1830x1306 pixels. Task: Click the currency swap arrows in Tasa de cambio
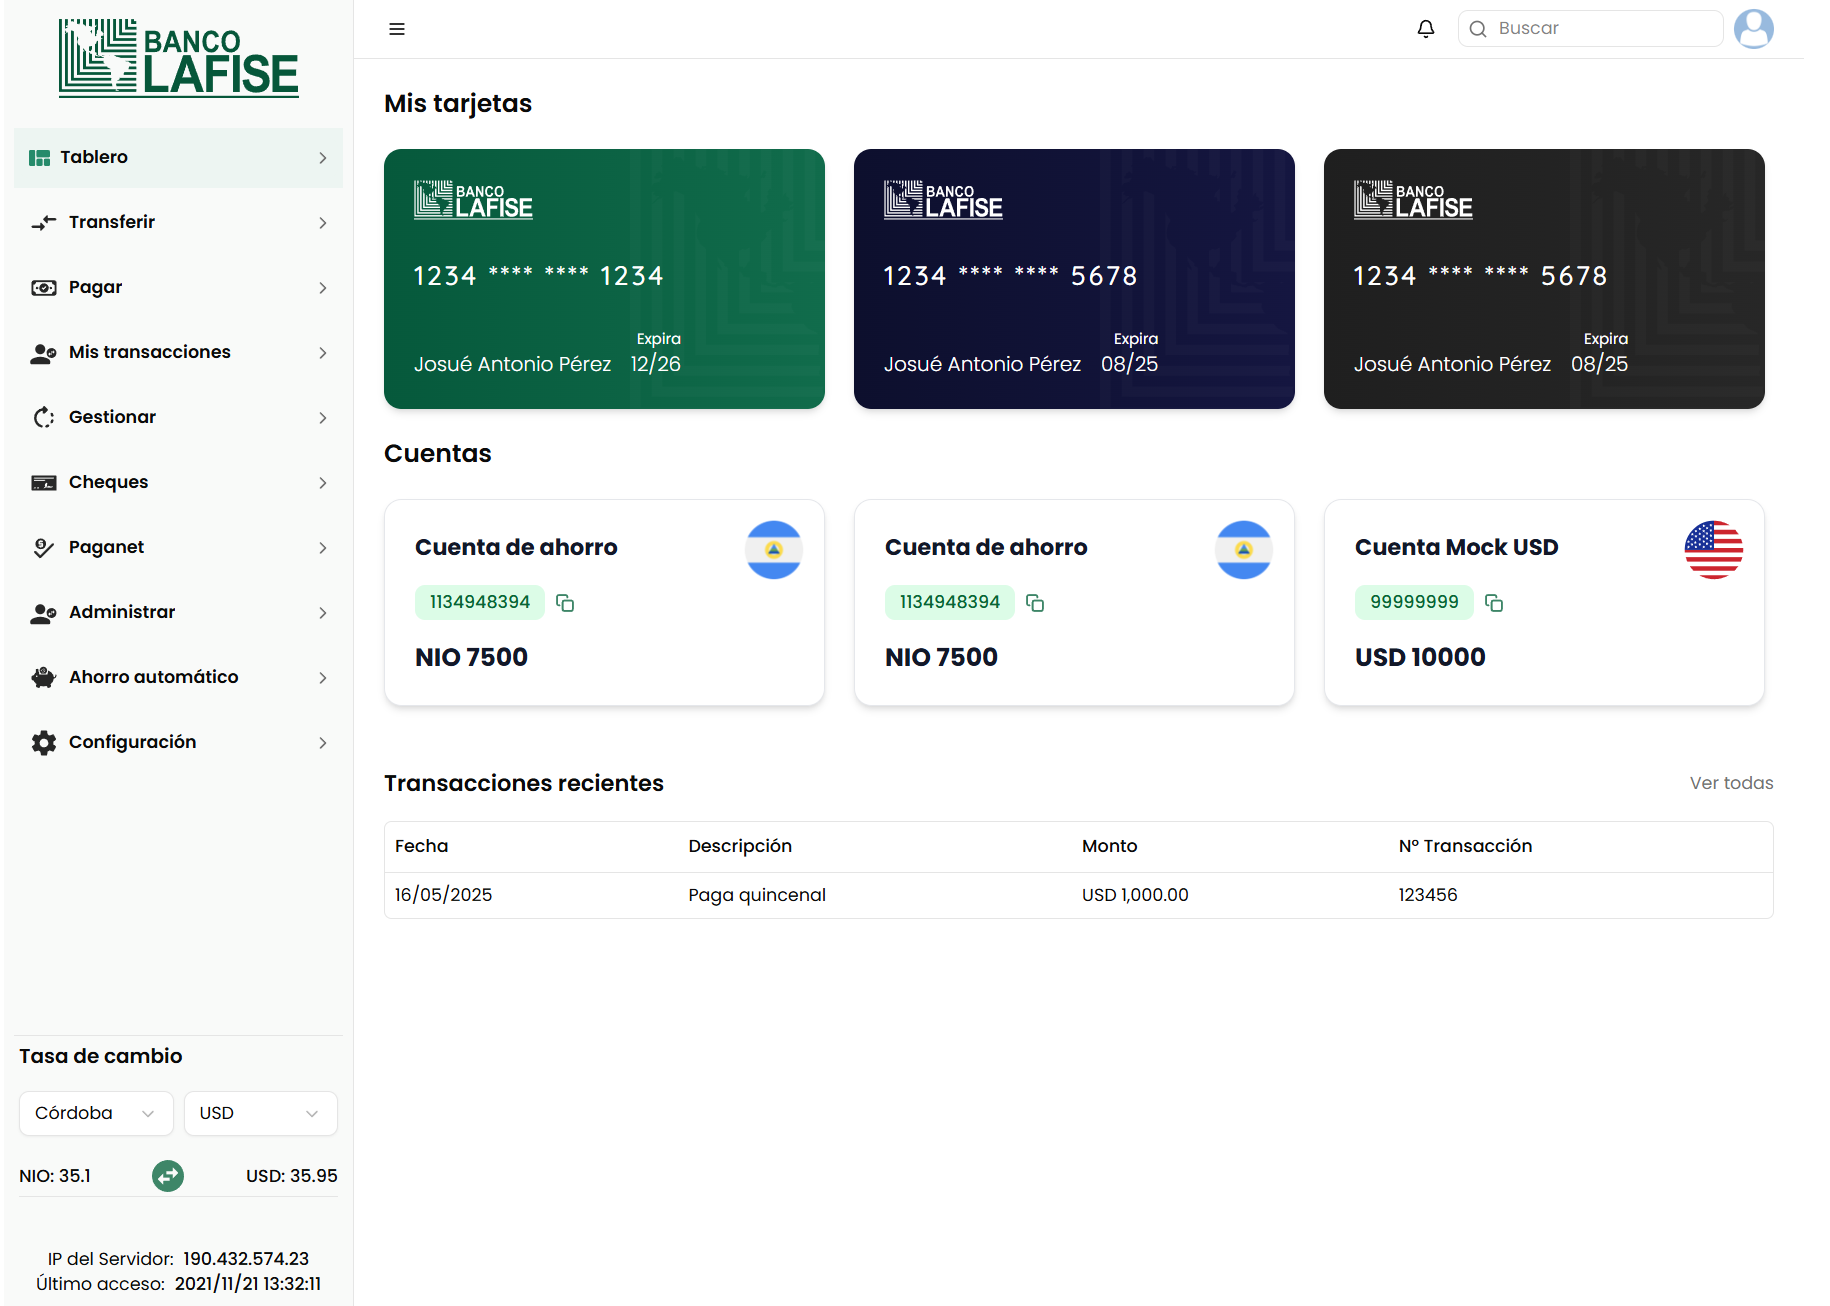pyautogui.click(x=168, y=1176)
